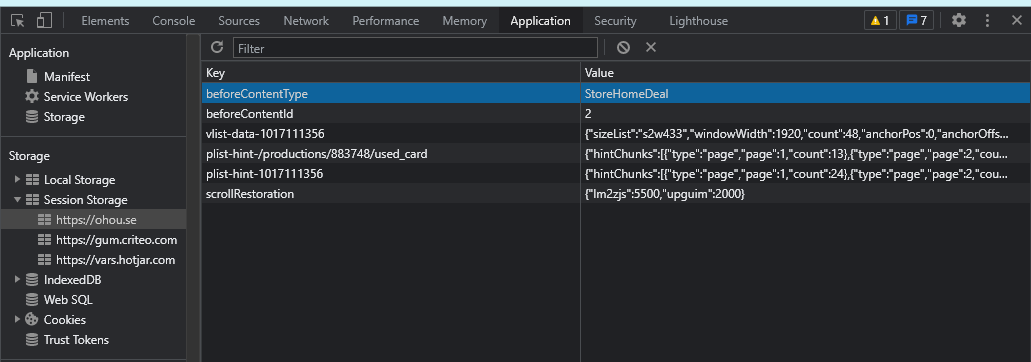Screen dimensions: 1031x362
Task: Focus the Filter input field
Action: pyautogui.click(x=415, y=48)
